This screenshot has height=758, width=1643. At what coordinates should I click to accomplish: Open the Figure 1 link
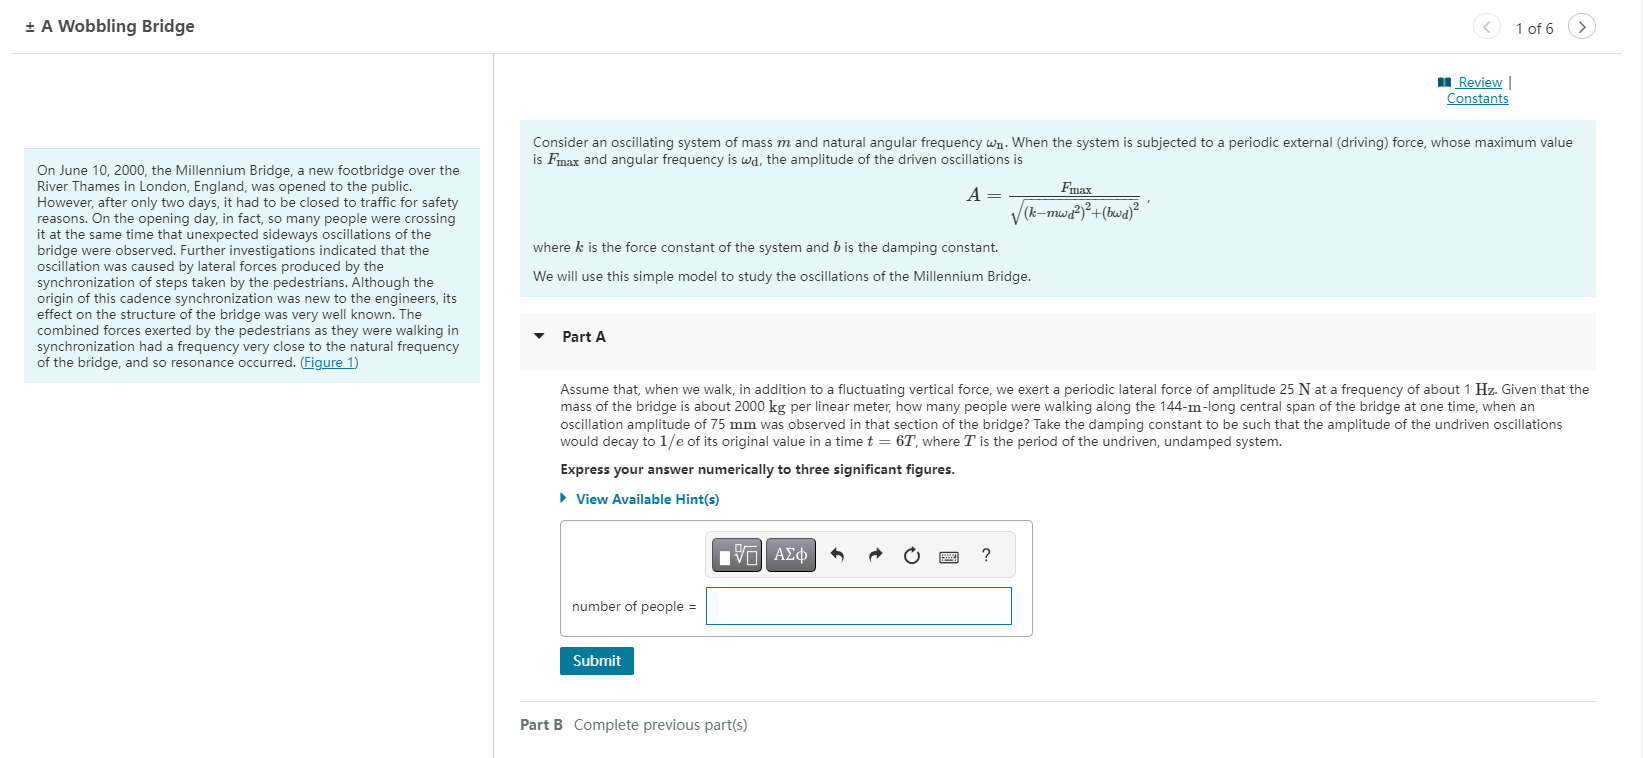pos(330,362)
